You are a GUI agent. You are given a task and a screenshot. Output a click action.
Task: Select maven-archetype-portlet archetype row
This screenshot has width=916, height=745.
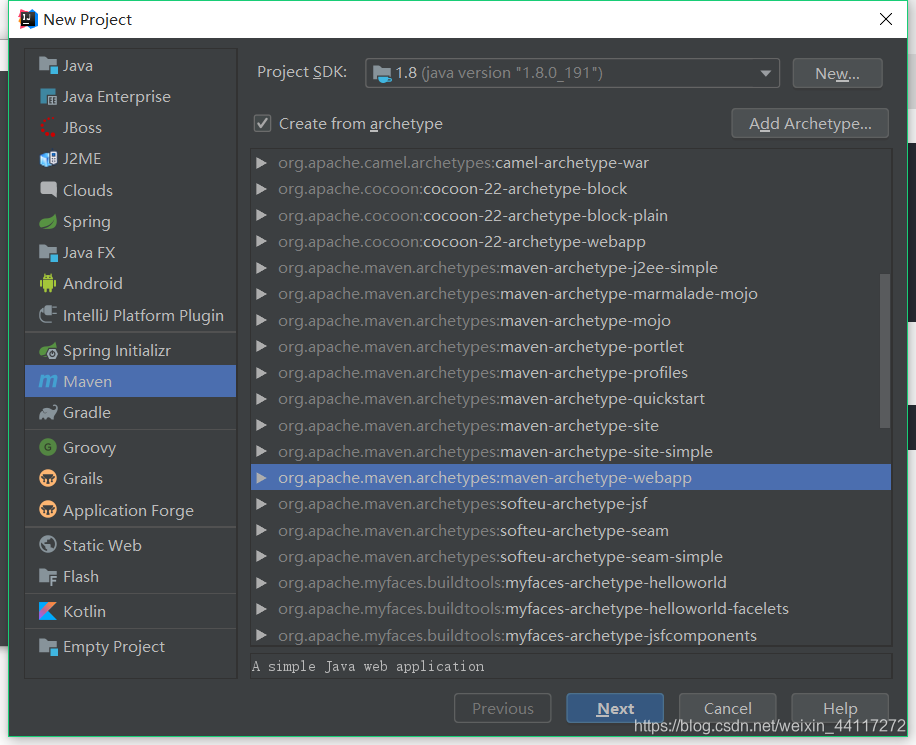(571, 346)
